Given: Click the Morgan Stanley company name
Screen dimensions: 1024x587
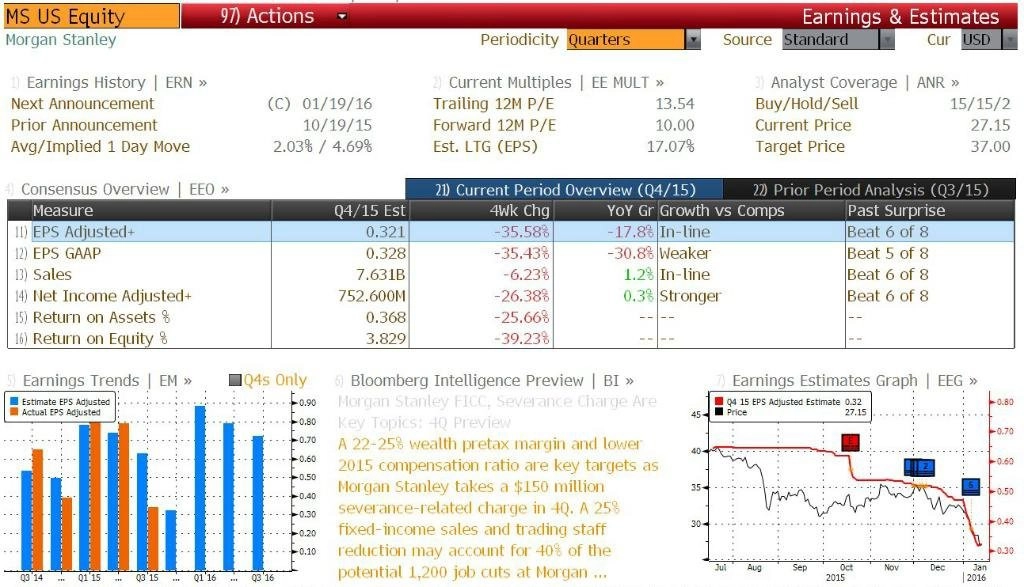Looking at the screenshot, I should (61, 40).
